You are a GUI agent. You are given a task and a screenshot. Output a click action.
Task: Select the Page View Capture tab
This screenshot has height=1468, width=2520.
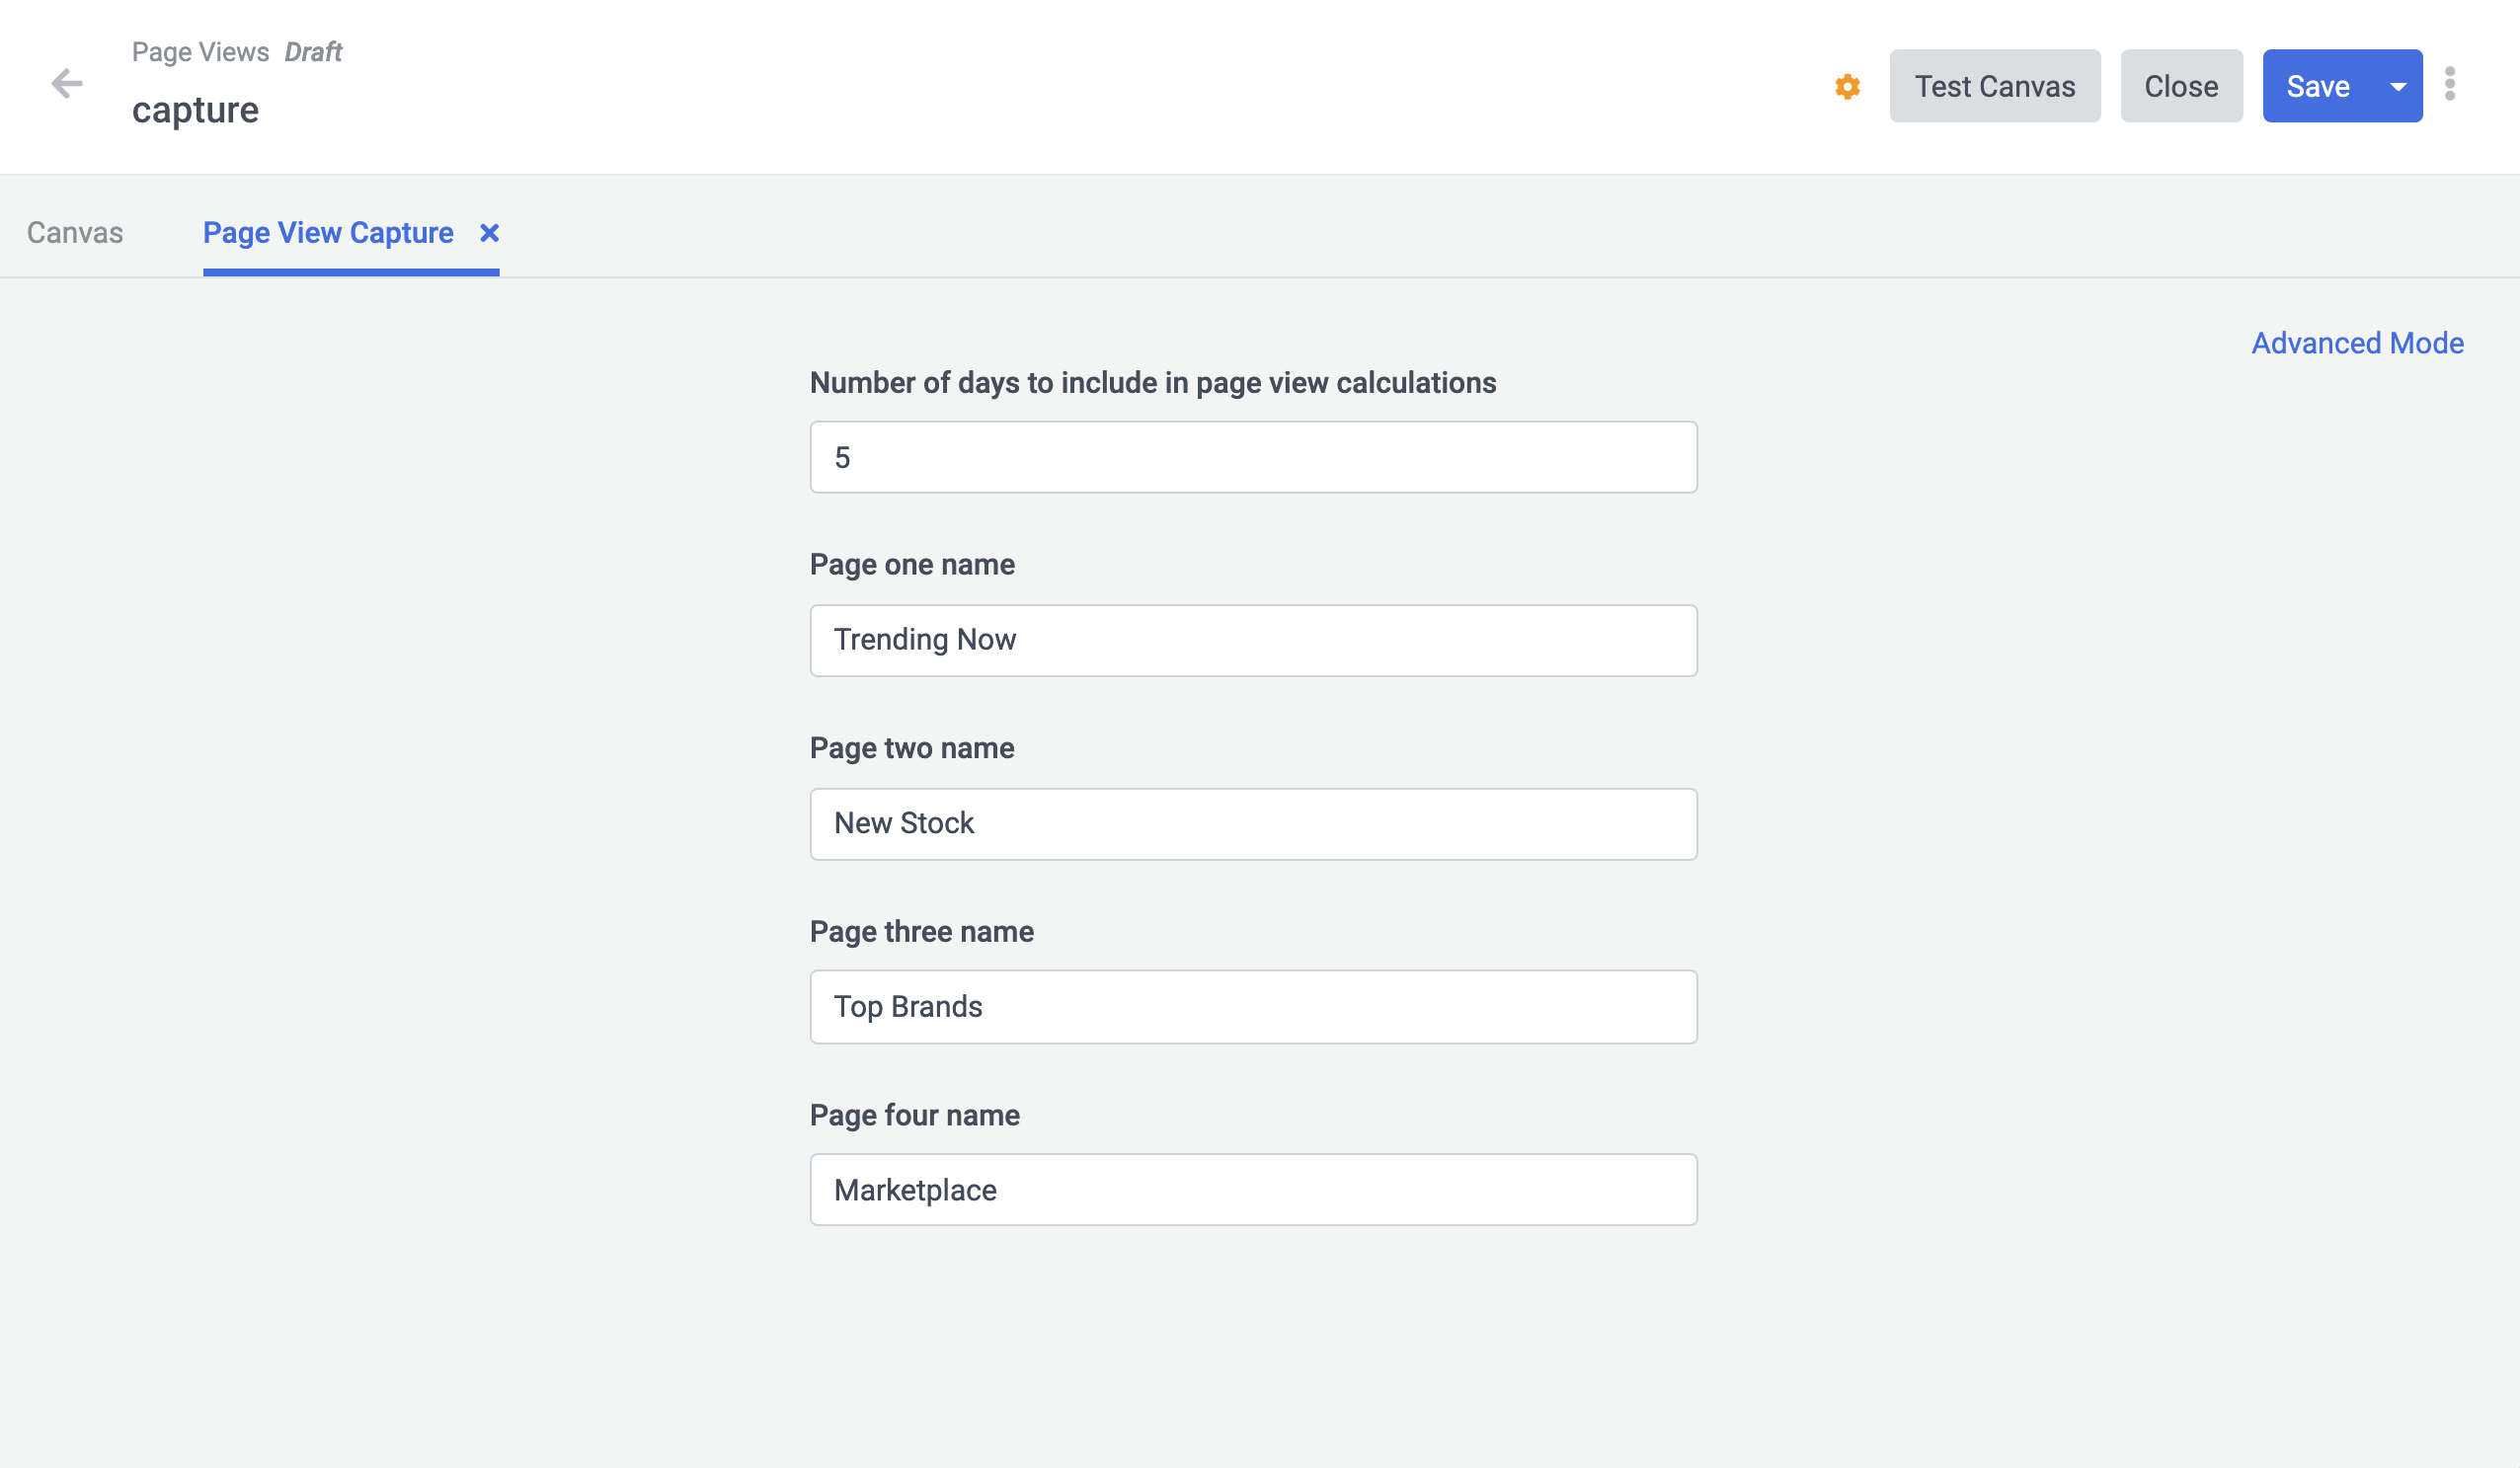point(328,233)
